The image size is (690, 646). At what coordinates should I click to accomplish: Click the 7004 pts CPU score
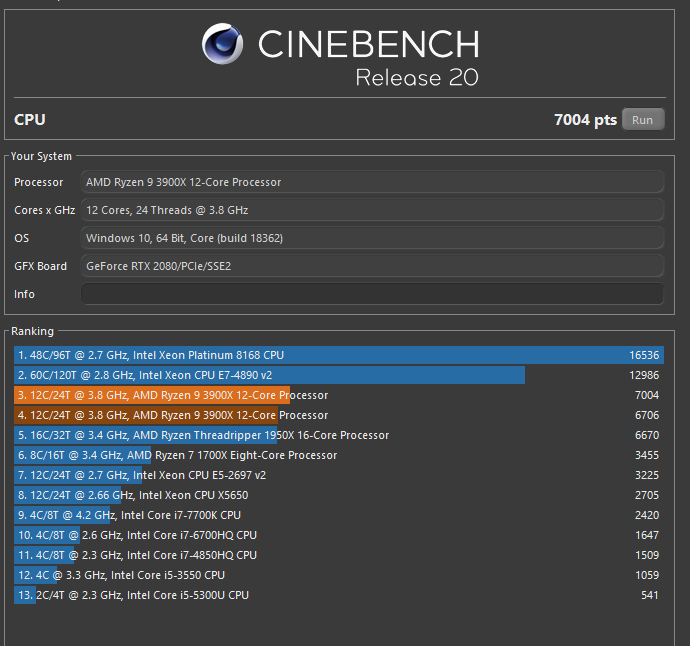point(585,120)
